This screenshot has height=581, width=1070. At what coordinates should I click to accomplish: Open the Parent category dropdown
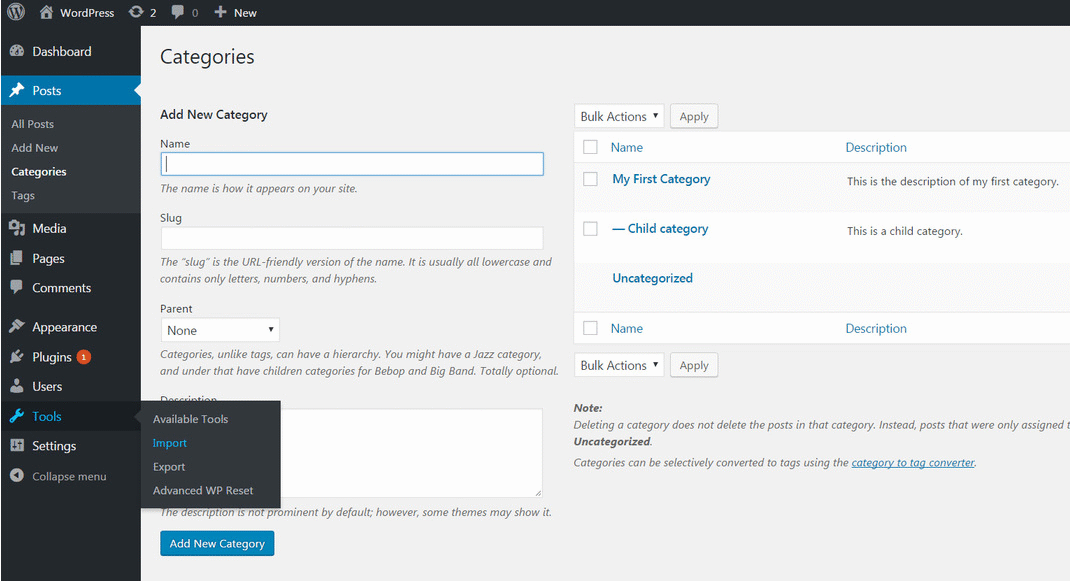tap(220, 329)
